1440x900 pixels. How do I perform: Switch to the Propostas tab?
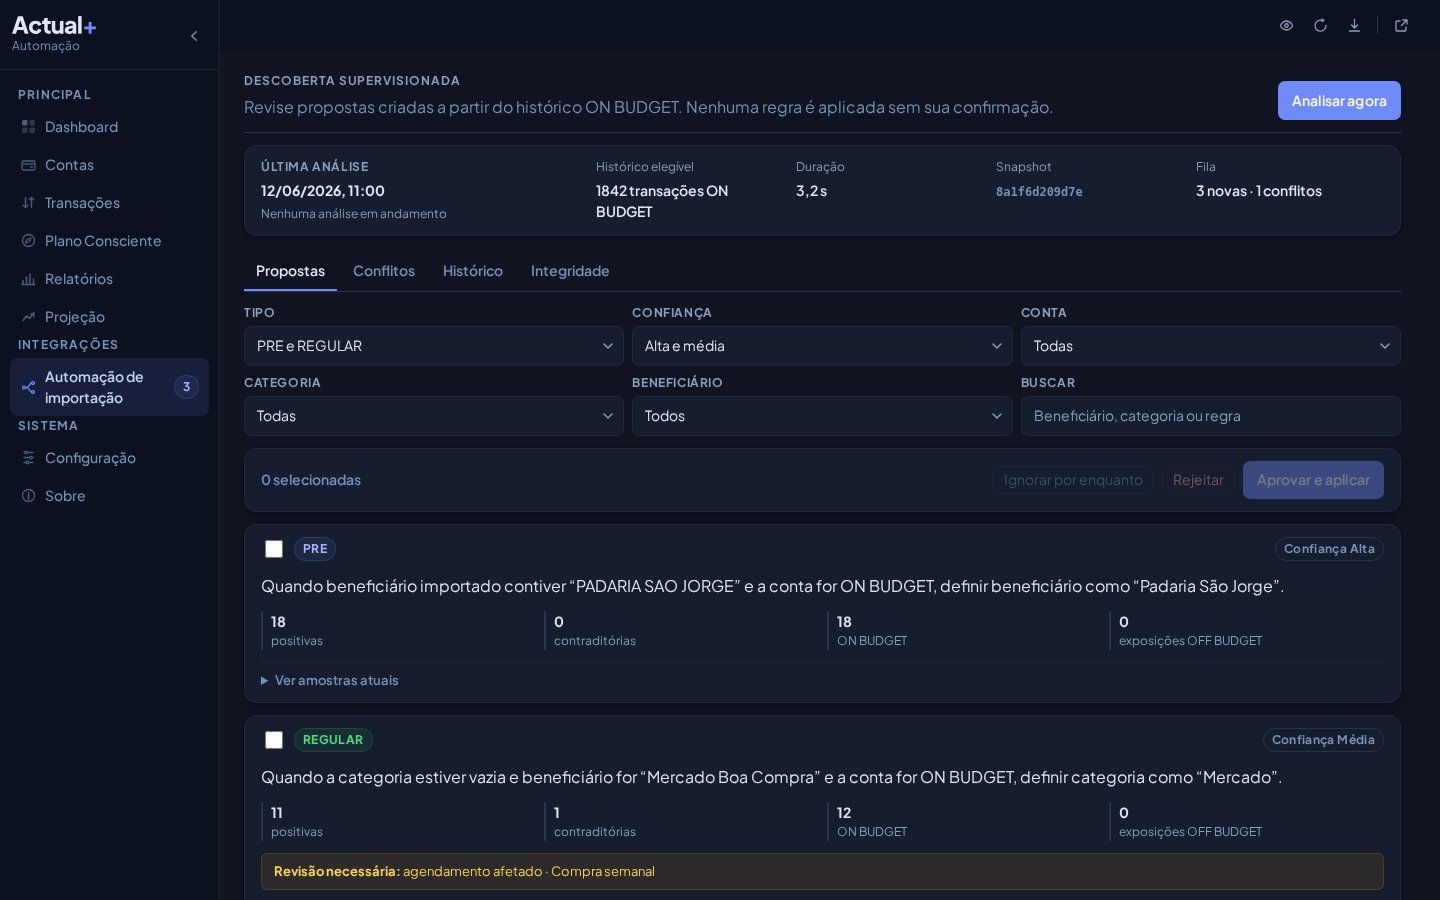(290, 271)
